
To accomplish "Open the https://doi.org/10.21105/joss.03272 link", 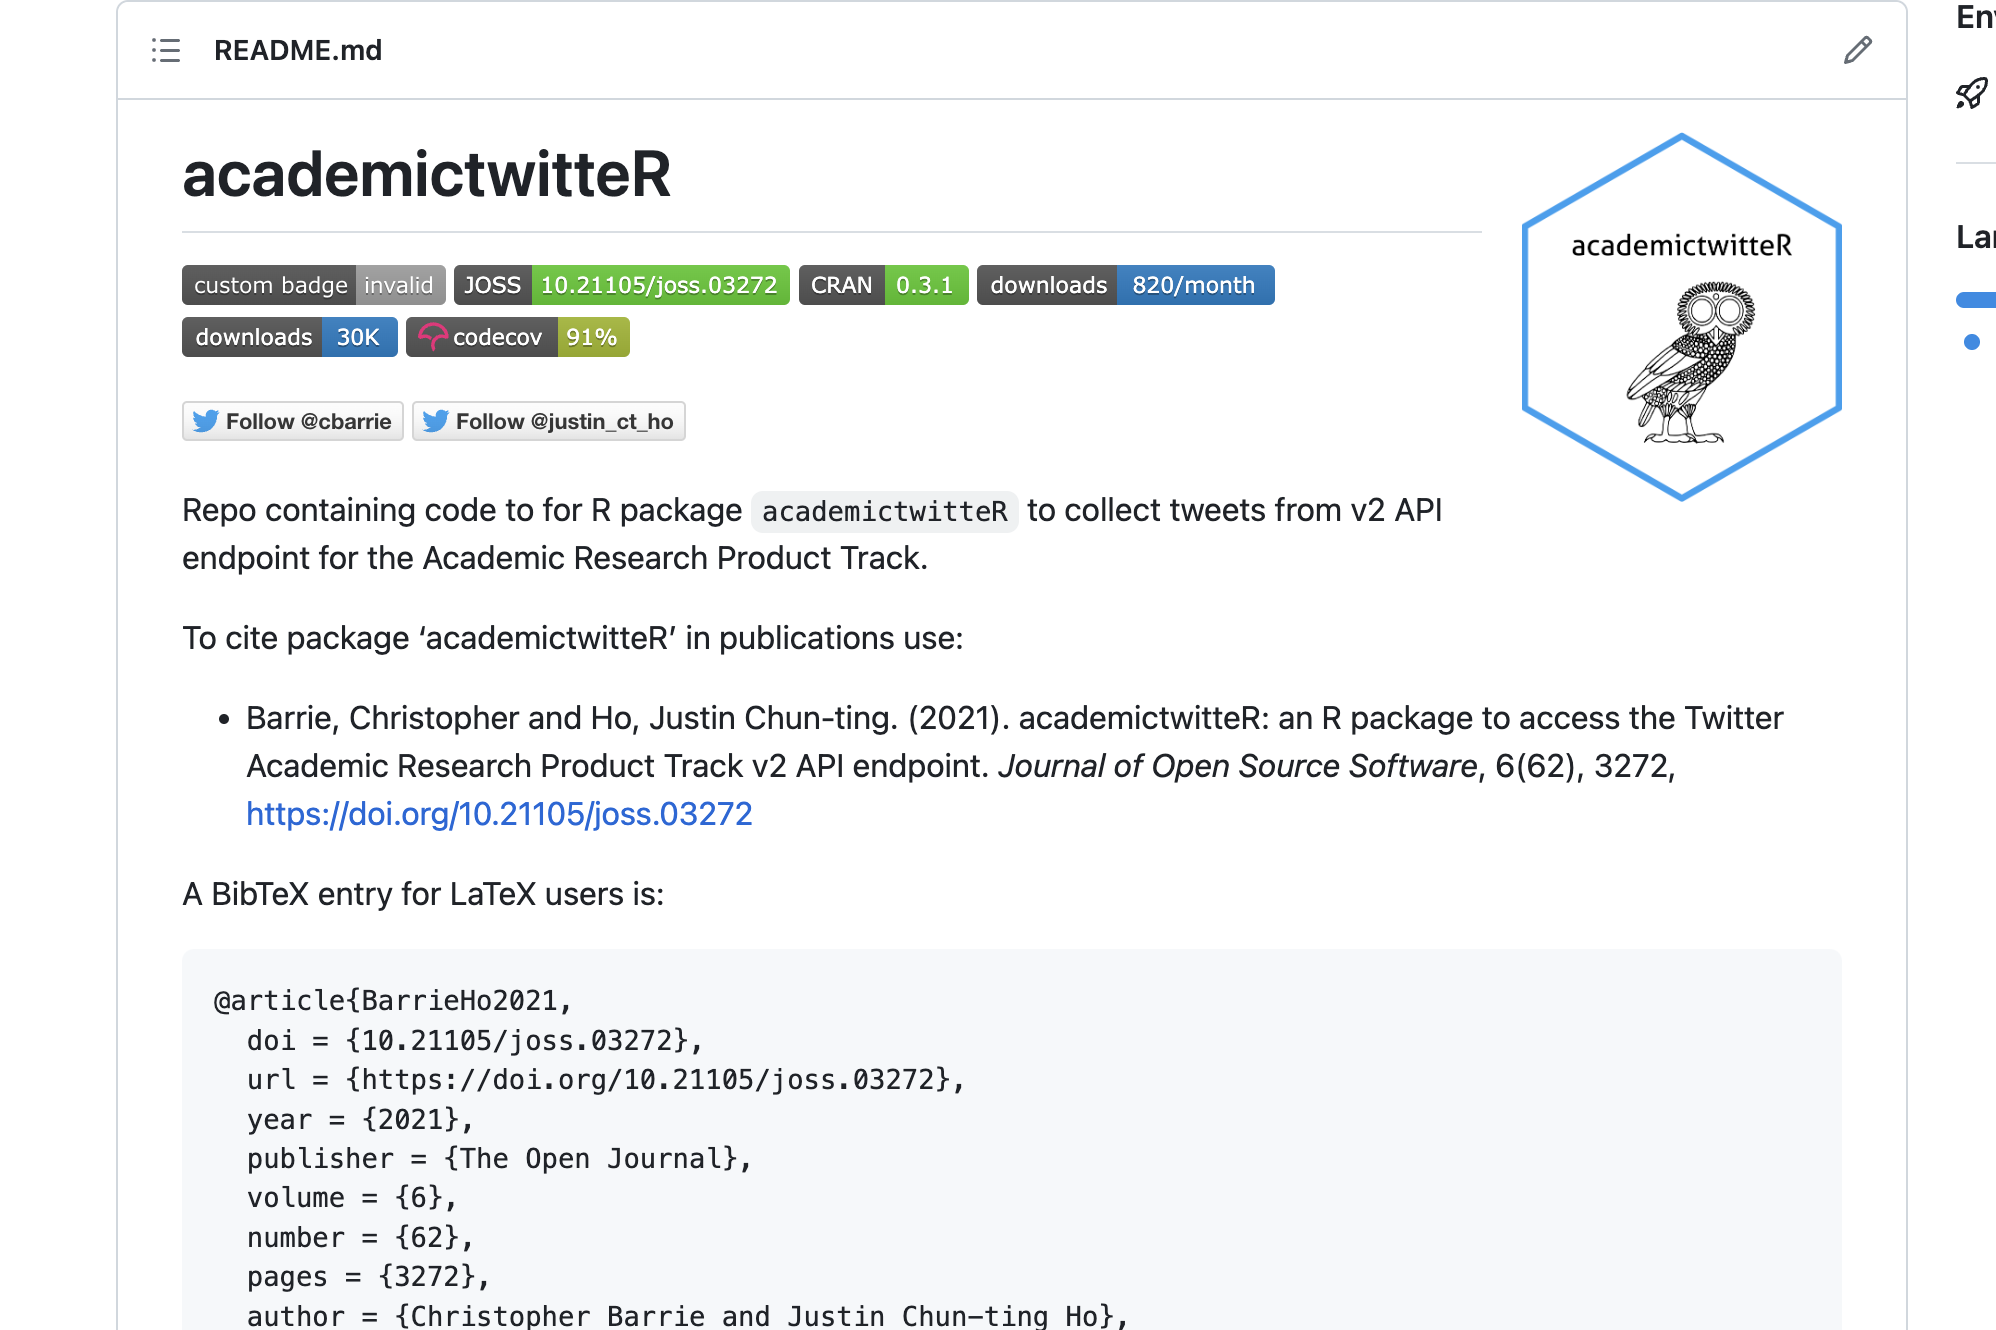I will 499,814.
